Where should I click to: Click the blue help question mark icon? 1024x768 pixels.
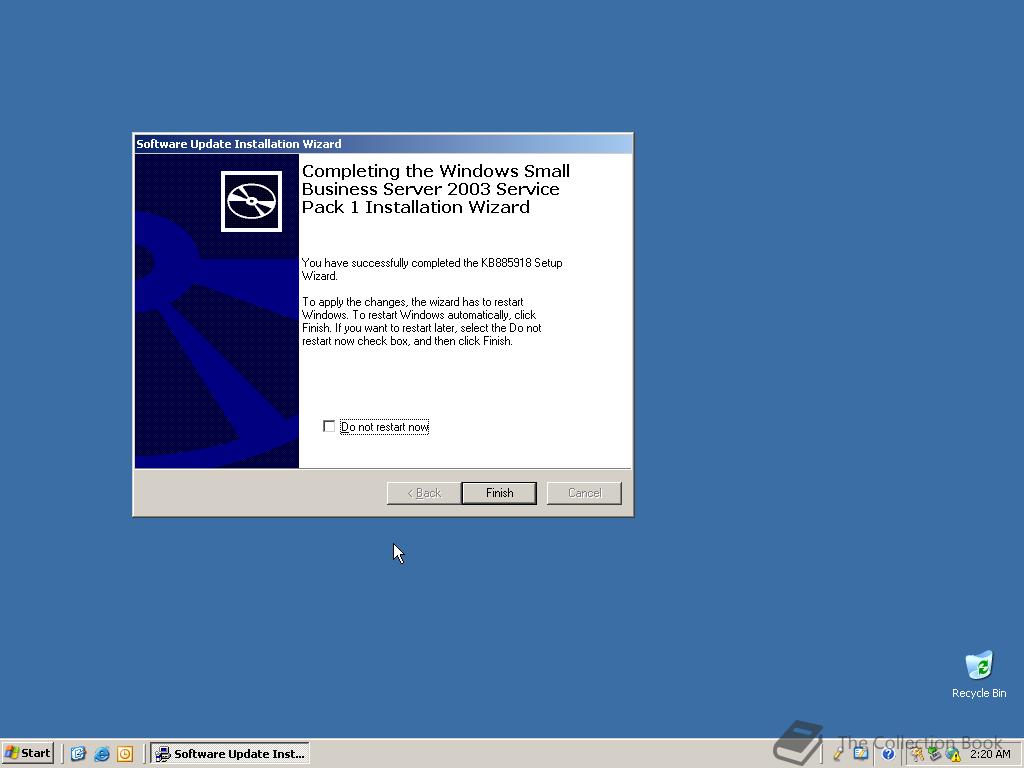pos(888,754)
